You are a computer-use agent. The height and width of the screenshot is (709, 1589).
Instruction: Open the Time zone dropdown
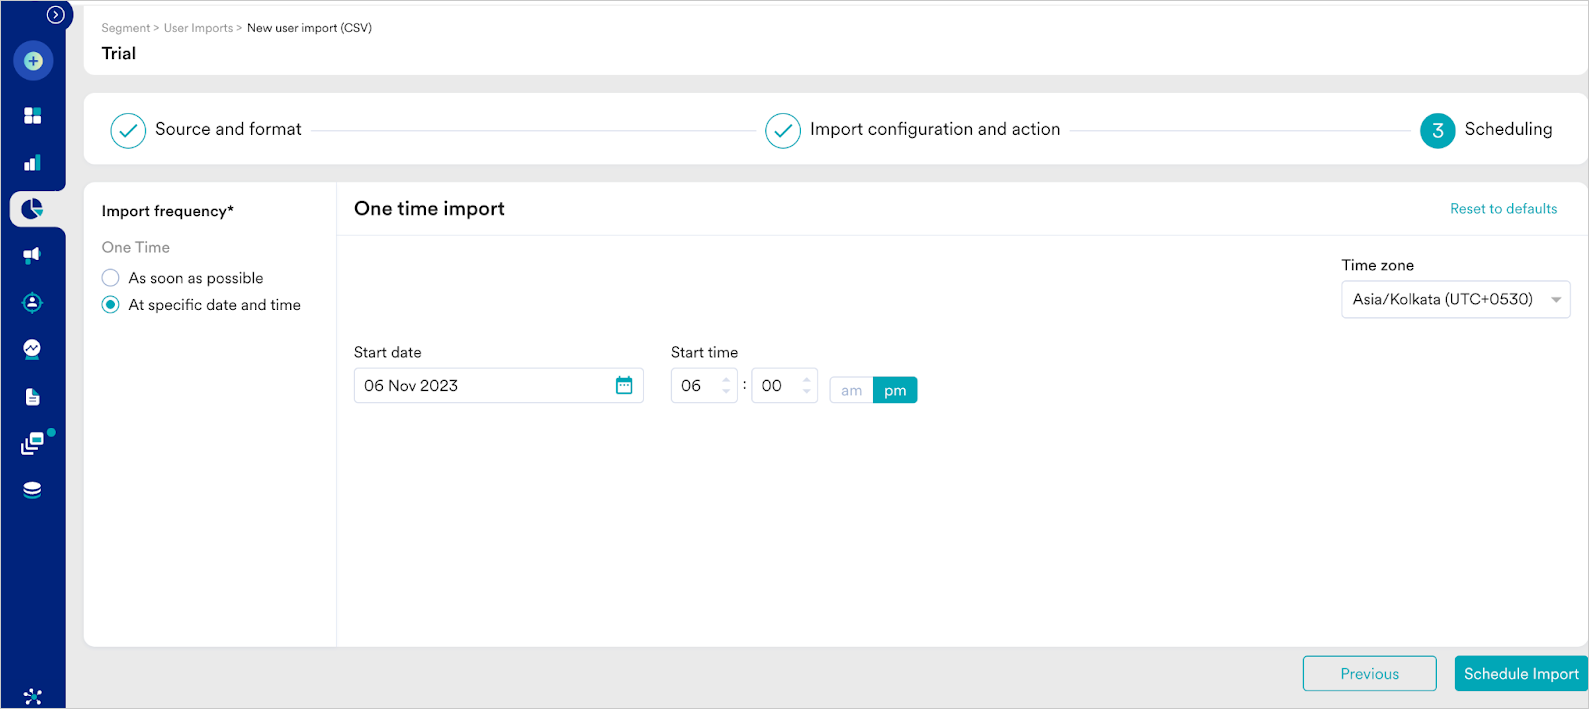(x=1455, y=299)
